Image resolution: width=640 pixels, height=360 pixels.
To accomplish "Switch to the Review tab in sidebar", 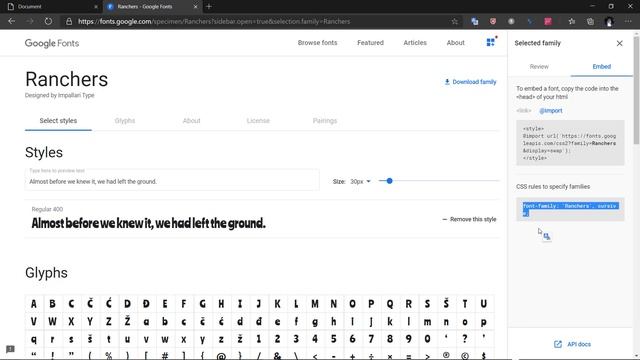I will [539, 67].
